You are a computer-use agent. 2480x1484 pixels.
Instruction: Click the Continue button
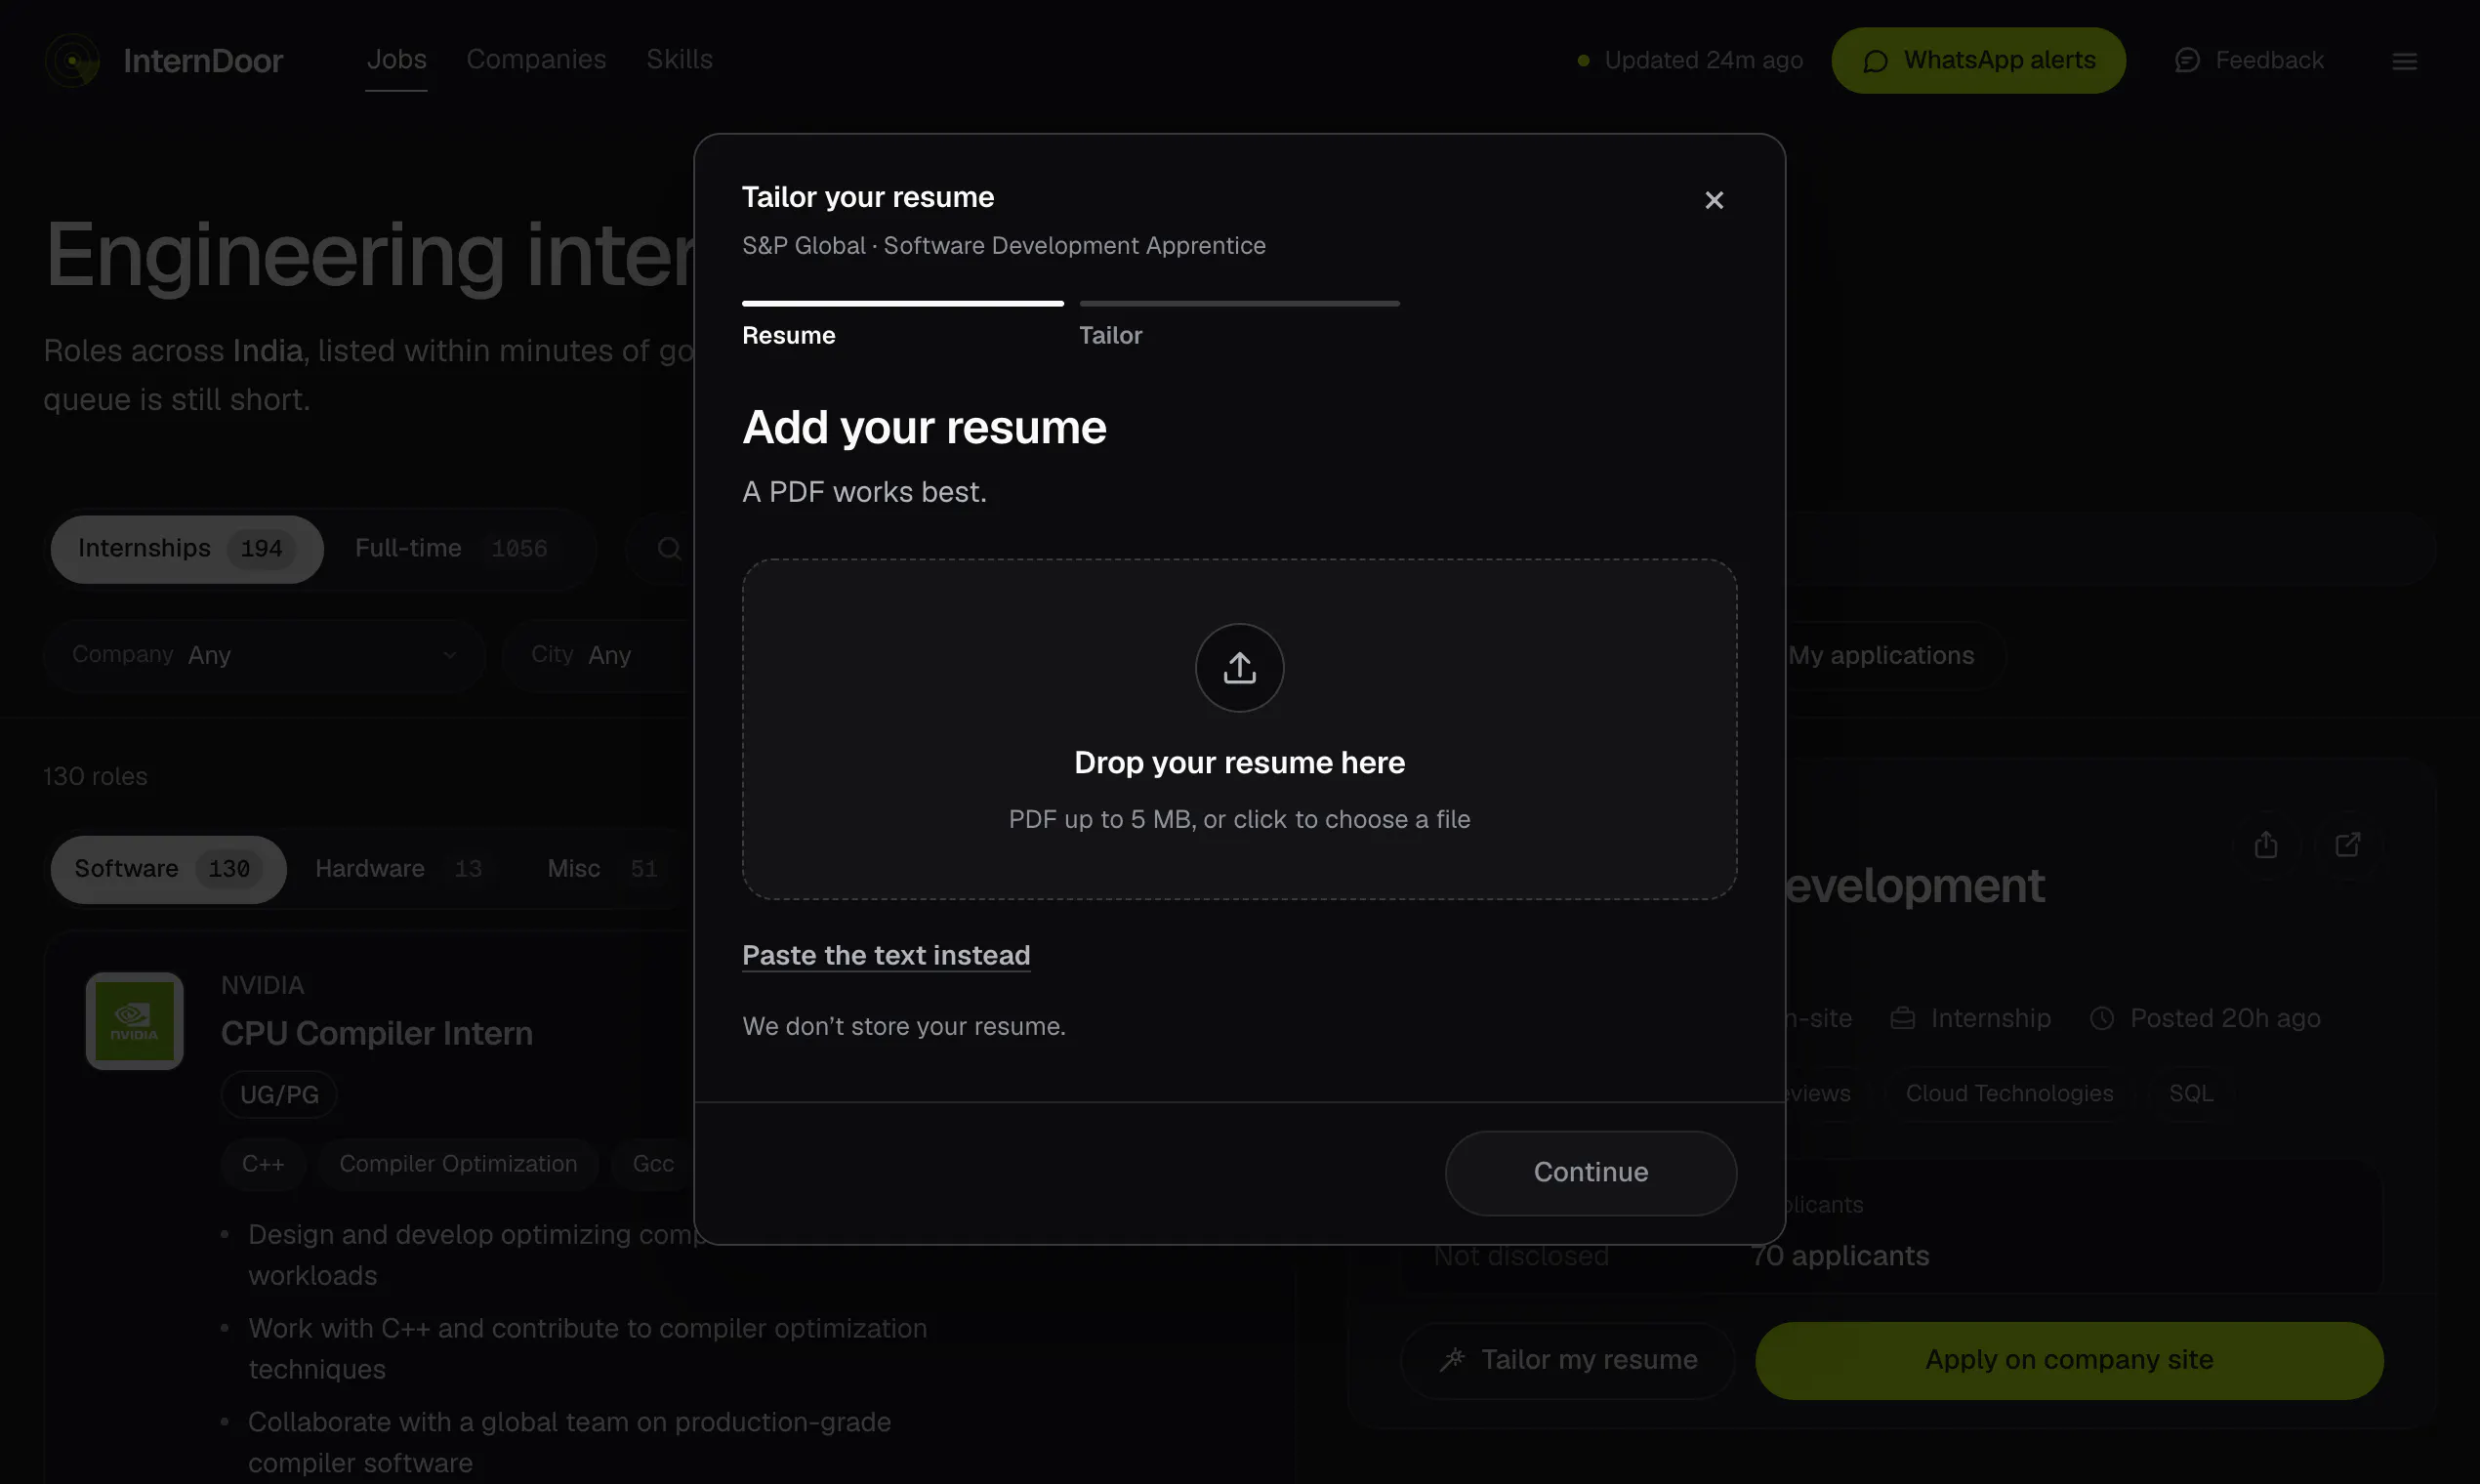(x=1590, y=1172)
